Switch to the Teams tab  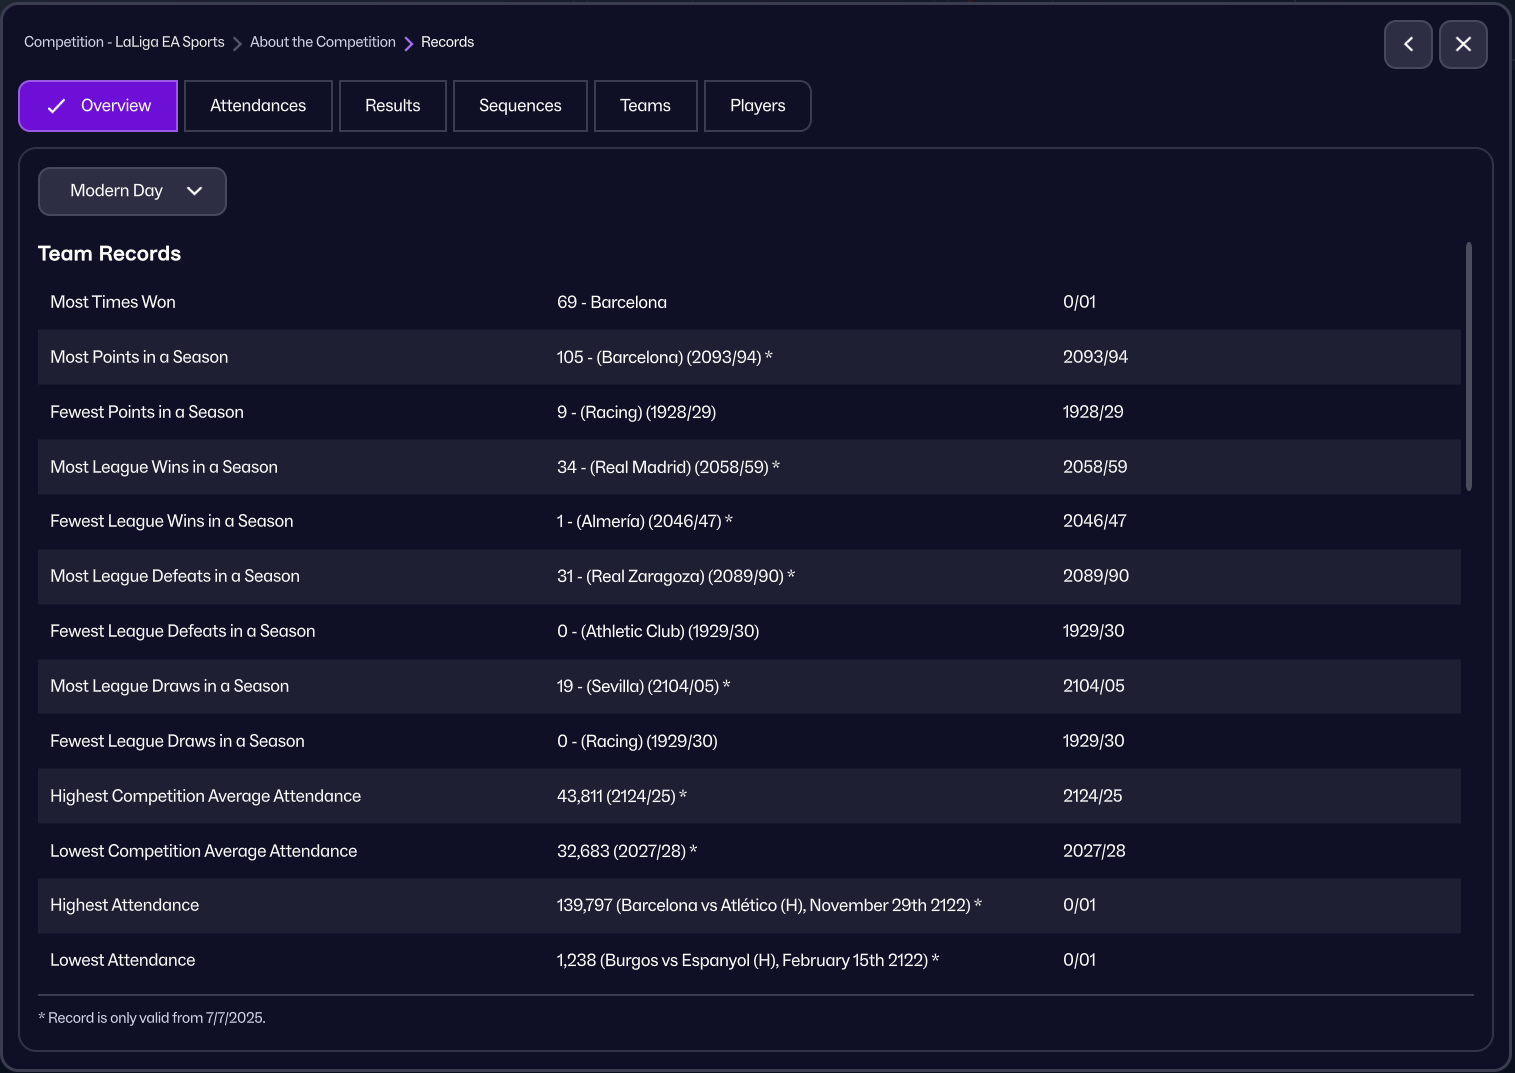click(645, 106)
